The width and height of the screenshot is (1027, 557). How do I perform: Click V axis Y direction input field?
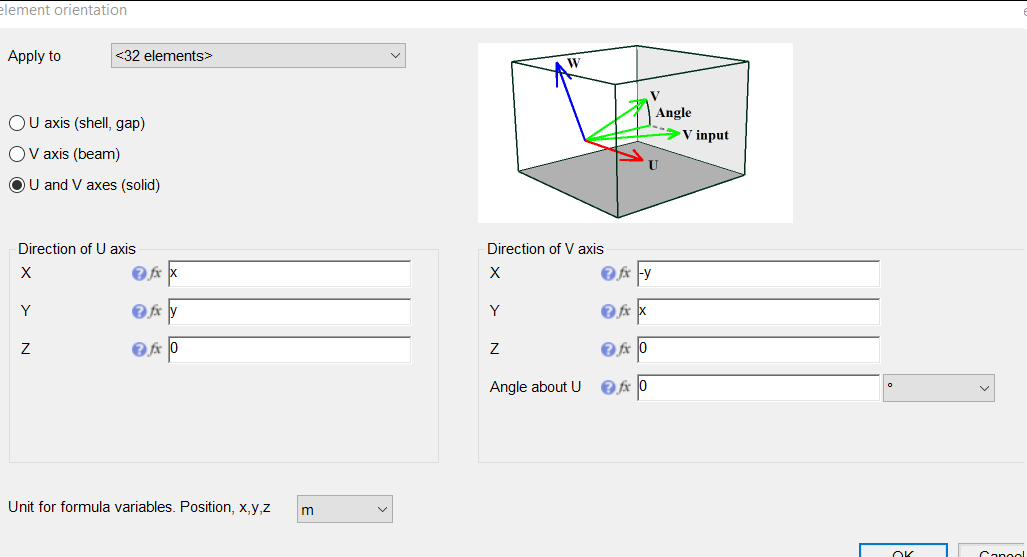coord(758,312)
